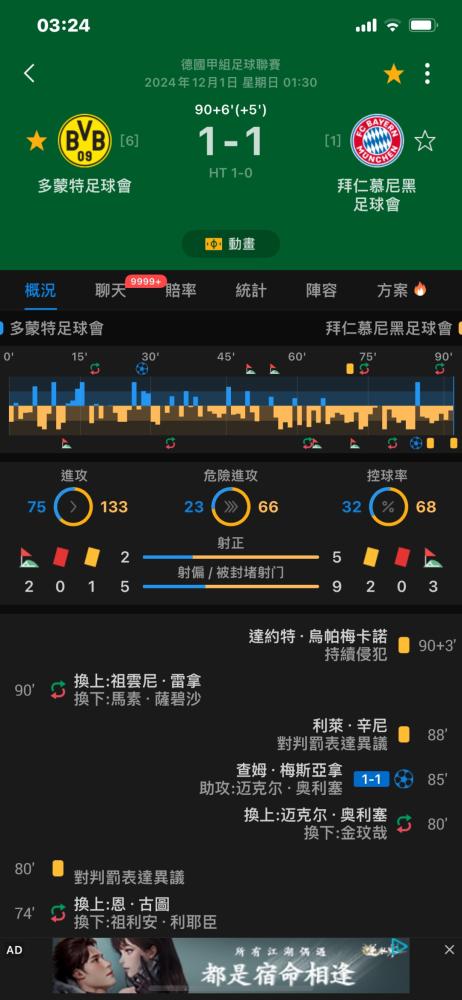
Task: Select the 85' goal event soccer ball
Action: pos(403,779)
